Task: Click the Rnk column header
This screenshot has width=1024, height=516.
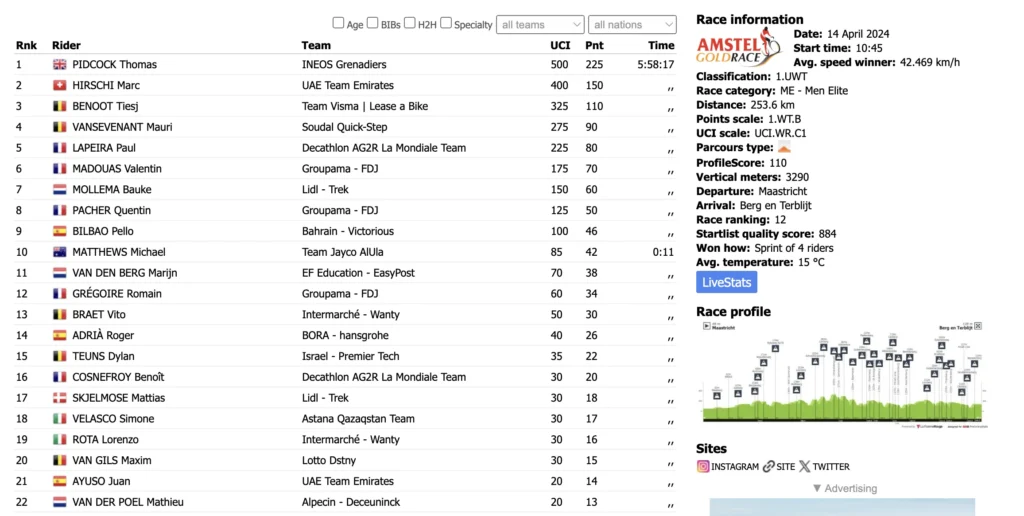Action: pyautogui.click(x=26, y=45)
